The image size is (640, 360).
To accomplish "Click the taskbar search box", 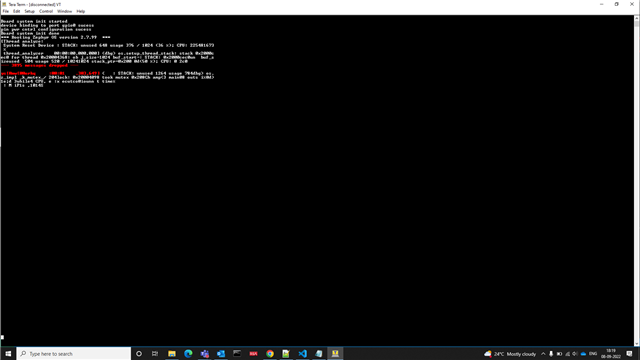I will [74, 353].
